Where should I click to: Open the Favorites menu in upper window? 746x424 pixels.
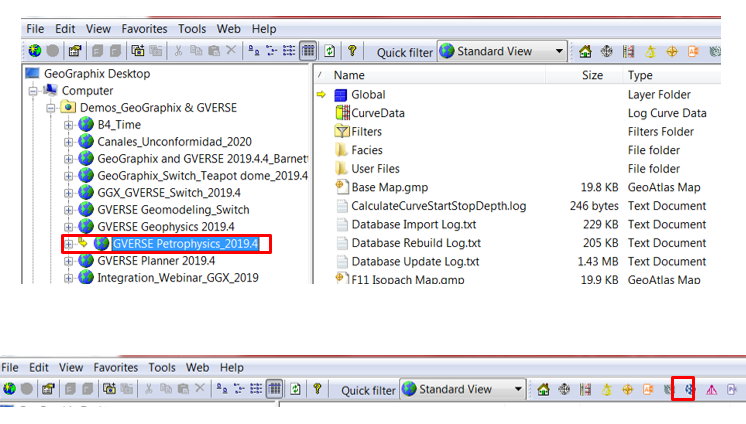(x=145, y=29)
